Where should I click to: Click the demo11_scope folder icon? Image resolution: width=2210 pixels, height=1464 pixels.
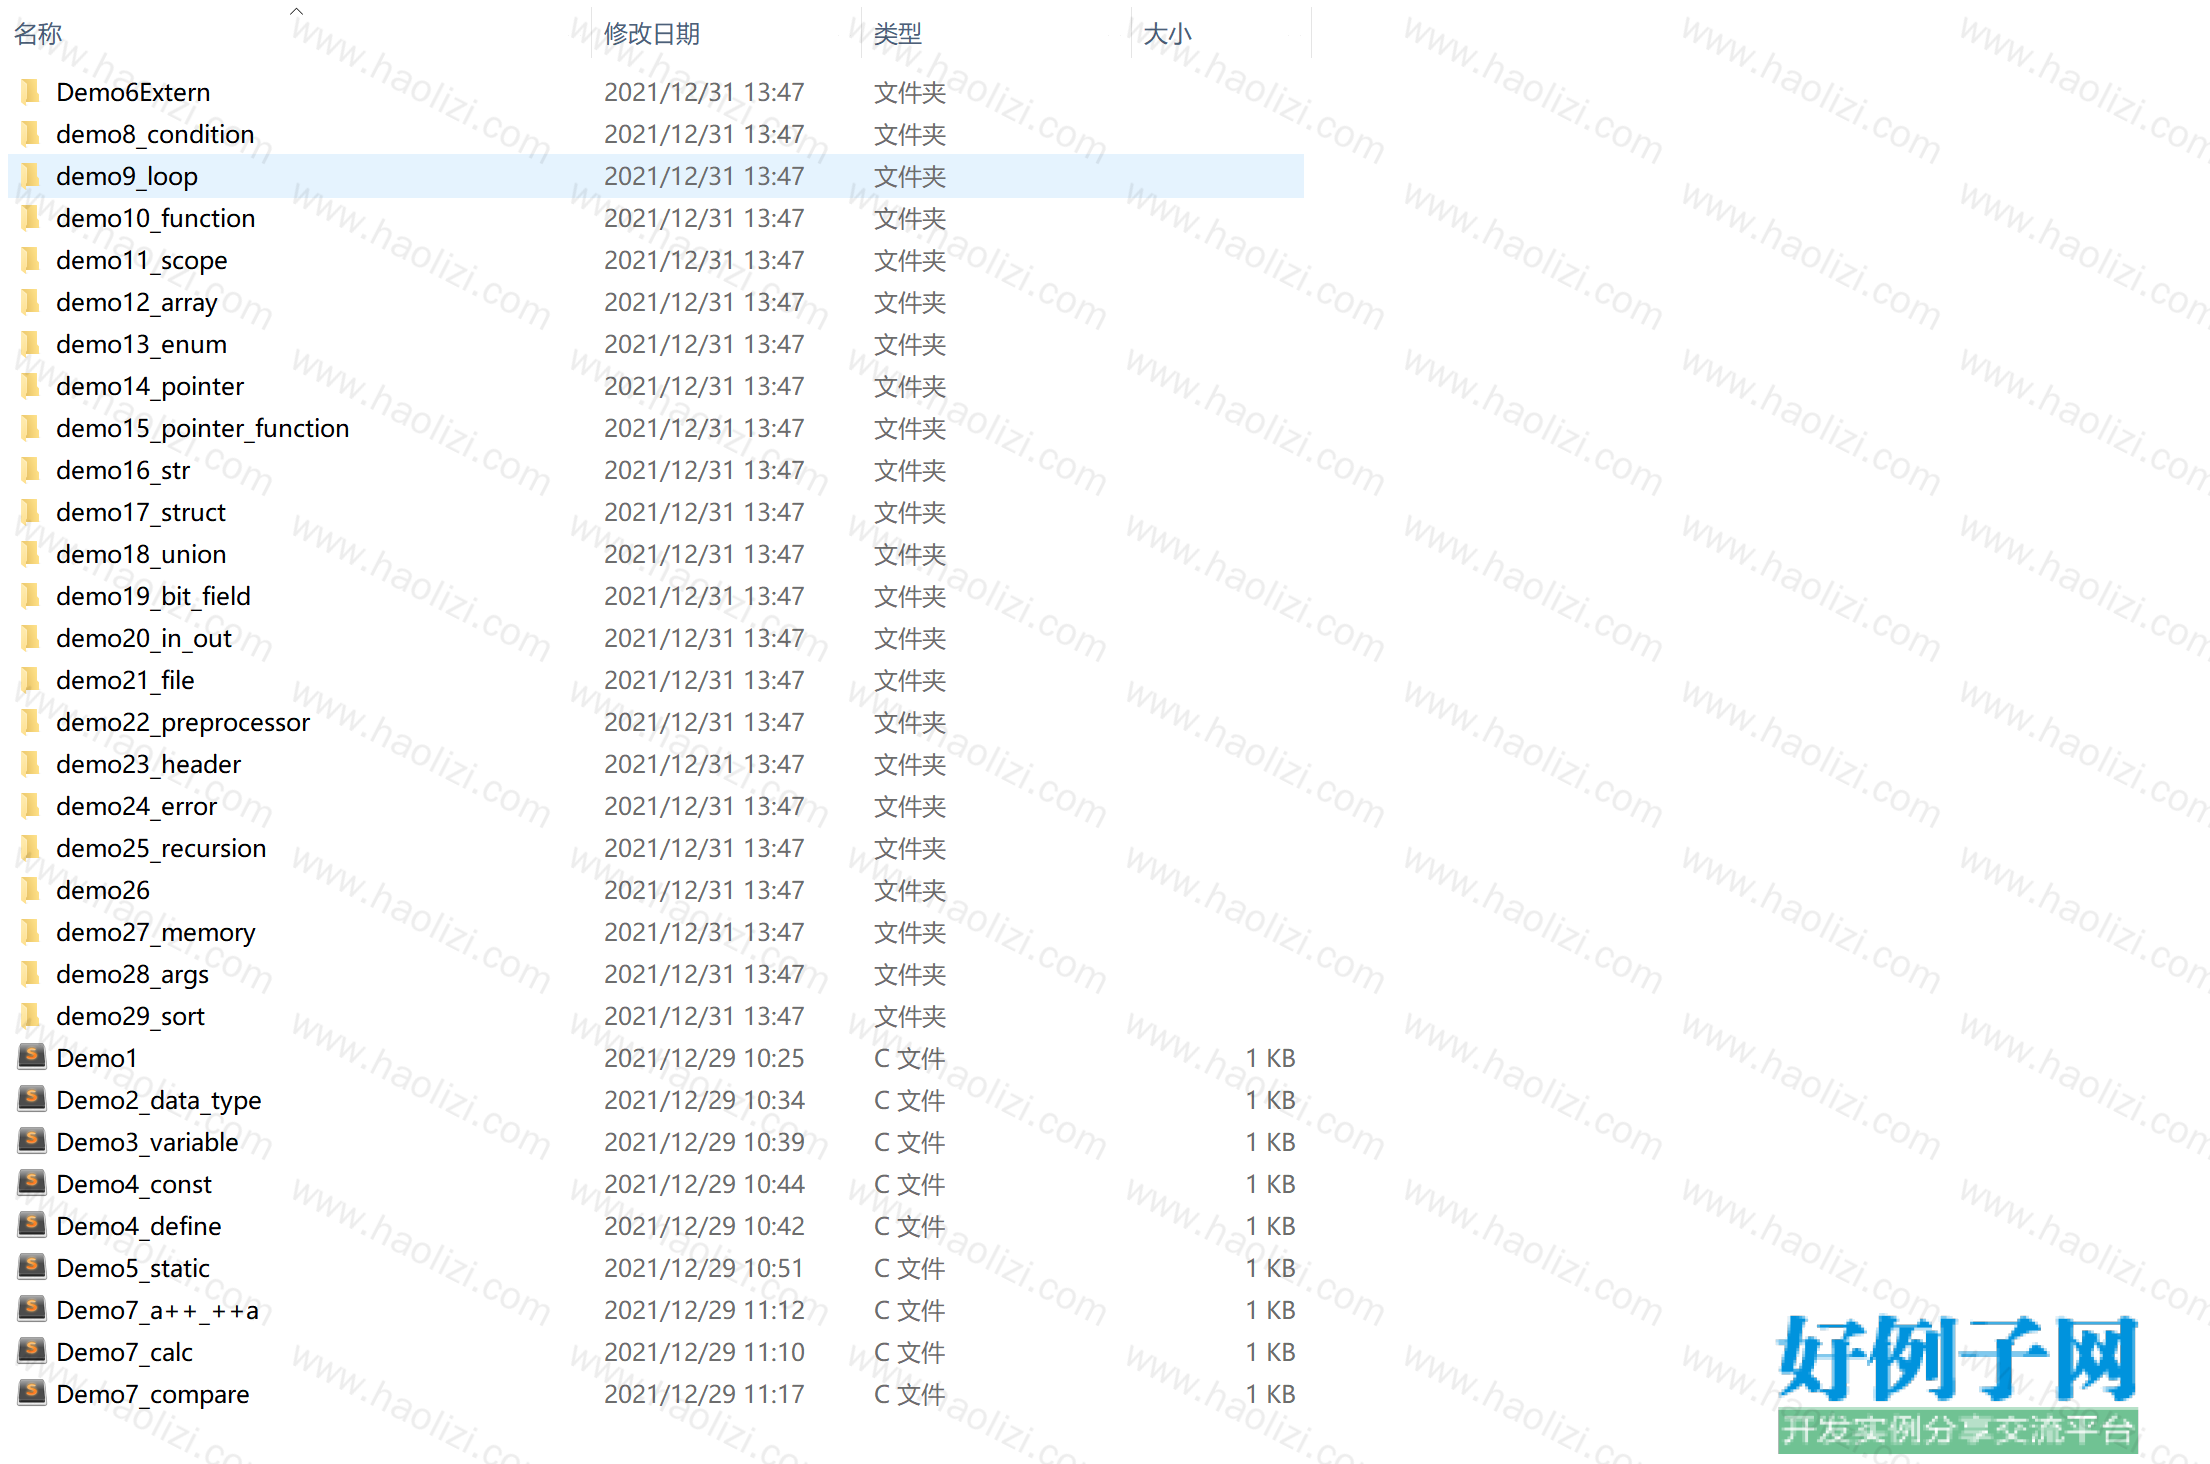(31, 260)
